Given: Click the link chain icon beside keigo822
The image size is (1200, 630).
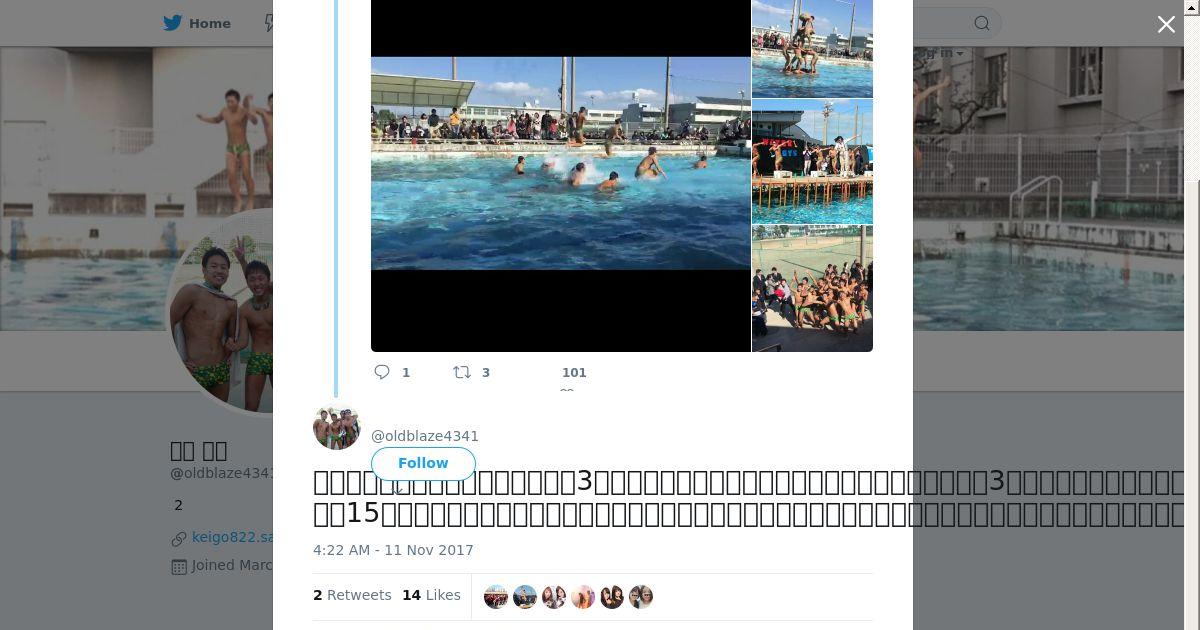Looking at the screenshot, I should [179, 538].
